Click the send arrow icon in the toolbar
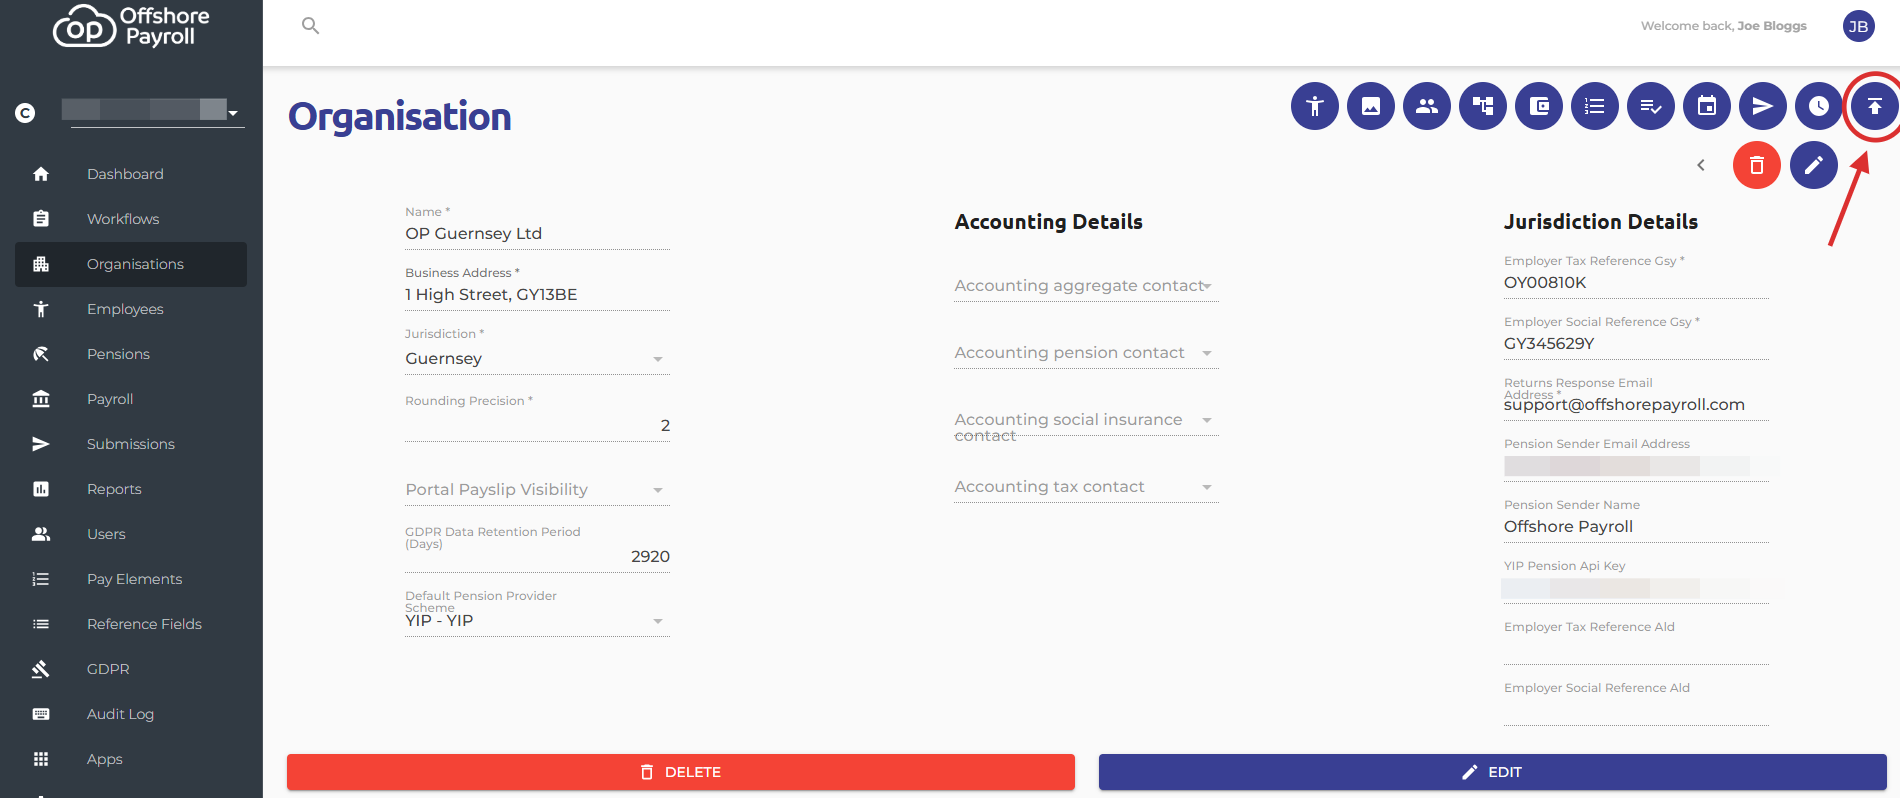The image size is (1900, 798). [x=1763, y=106]
